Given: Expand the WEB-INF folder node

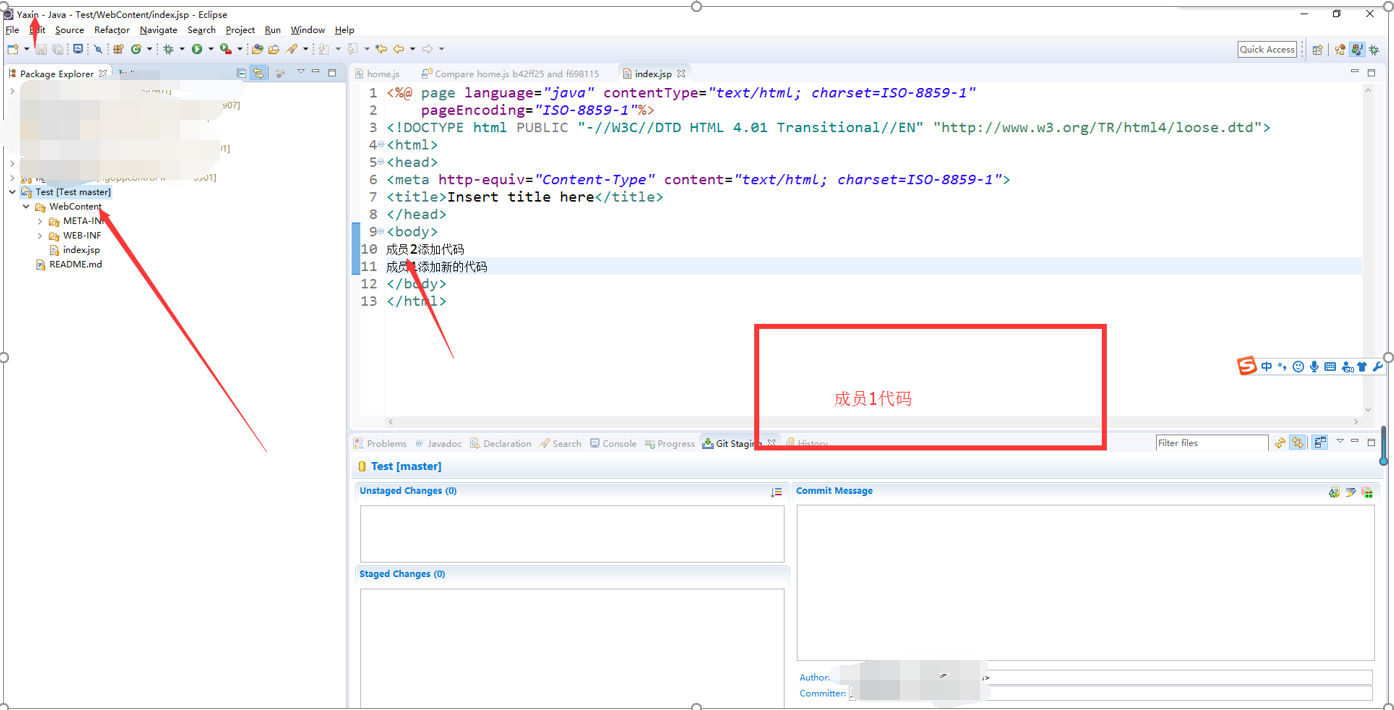Looking at the screenshot, I should click(x=40, y=236).
